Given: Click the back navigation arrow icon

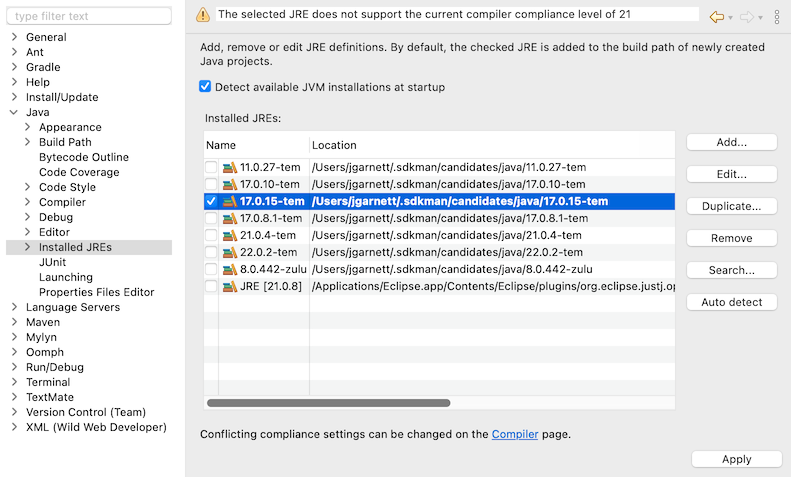Looking at the screenshot, I should [x=715, y=17].
